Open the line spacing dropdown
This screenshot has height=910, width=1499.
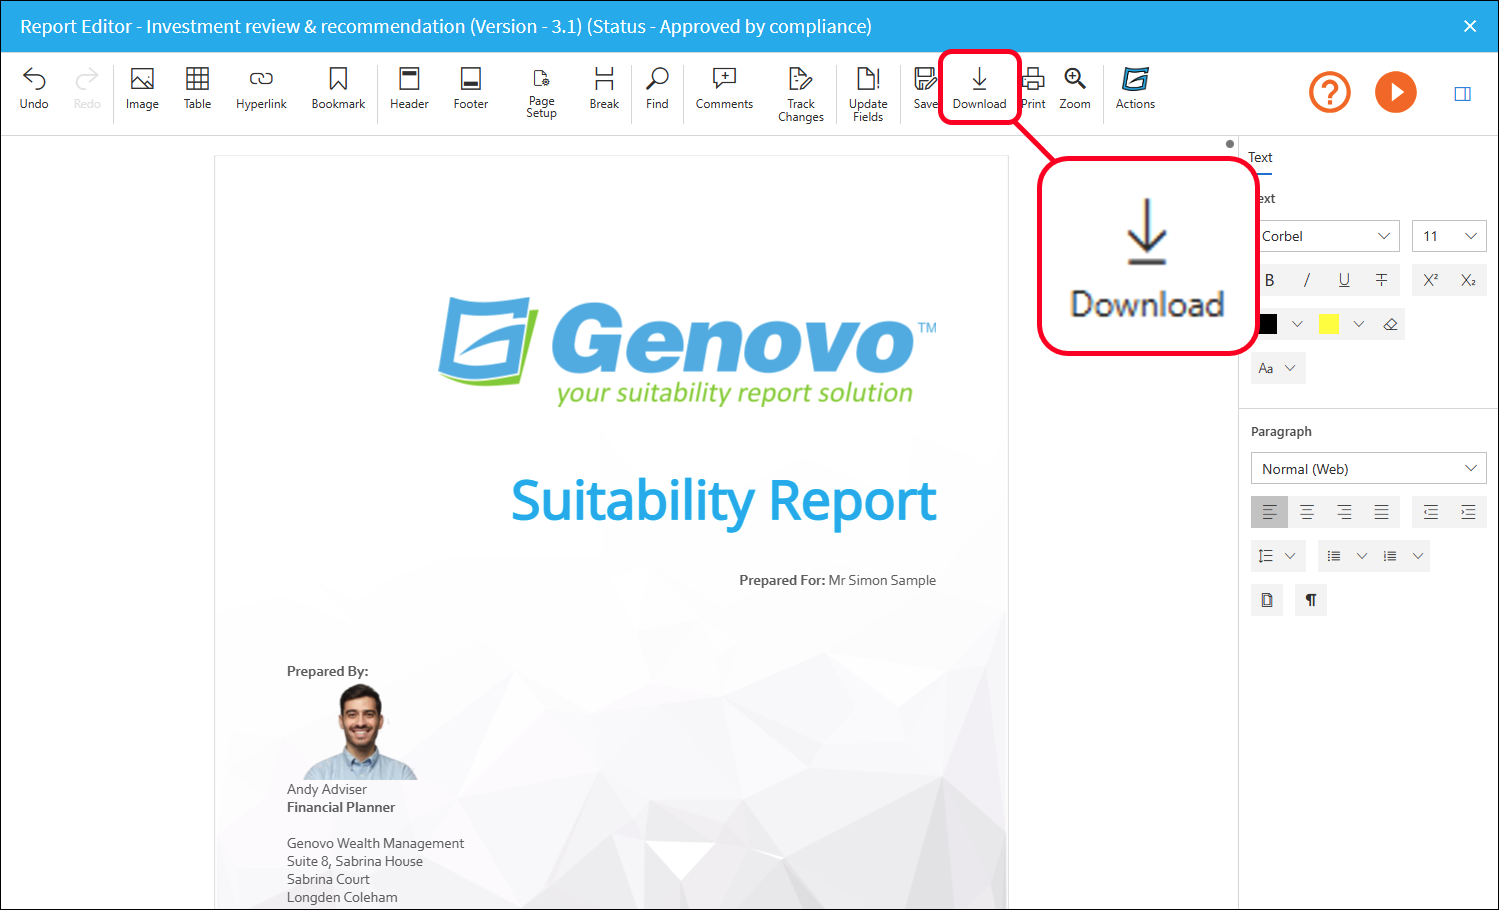pos(1278,556)
